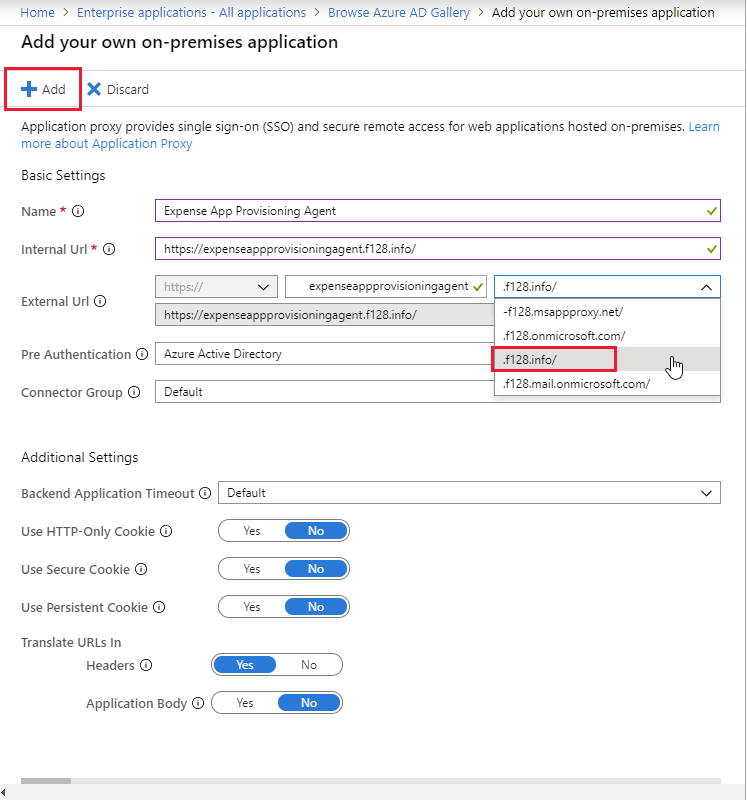Disable URL translation in Headers
The width and height of the screenshot is (747, 800).
point(309,664)
